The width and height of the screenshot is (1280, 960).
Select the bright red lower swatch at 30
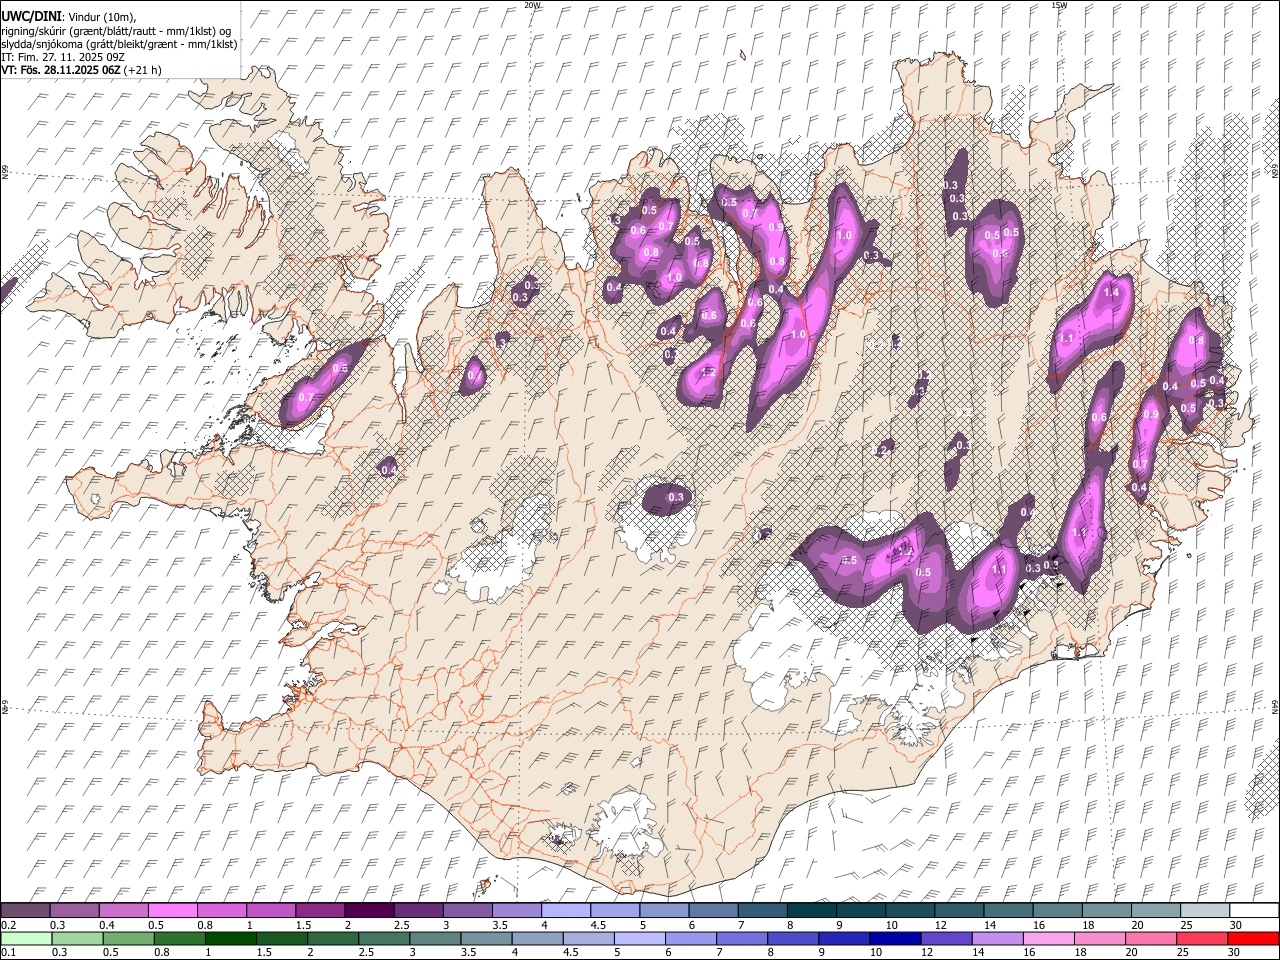(x=1253, y=938)
